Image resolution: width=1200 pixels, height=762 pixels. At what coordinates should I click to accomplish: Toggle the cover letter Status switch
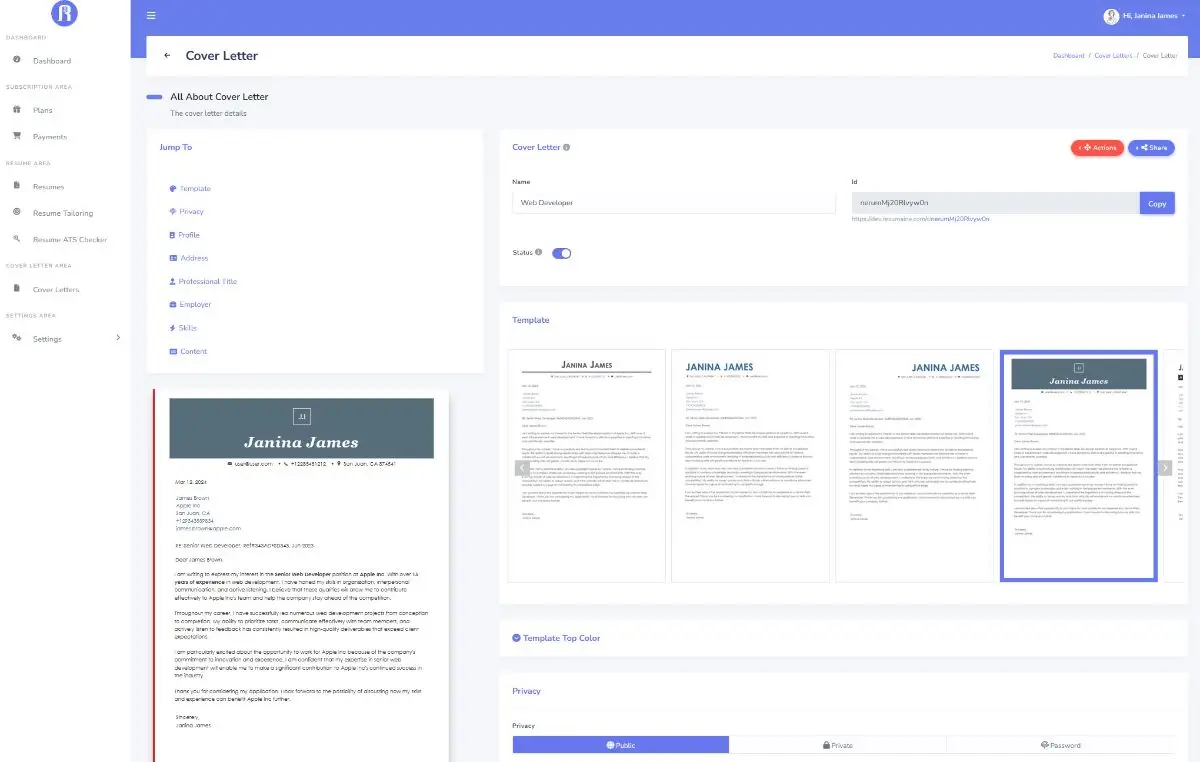[x=561, y=253]
